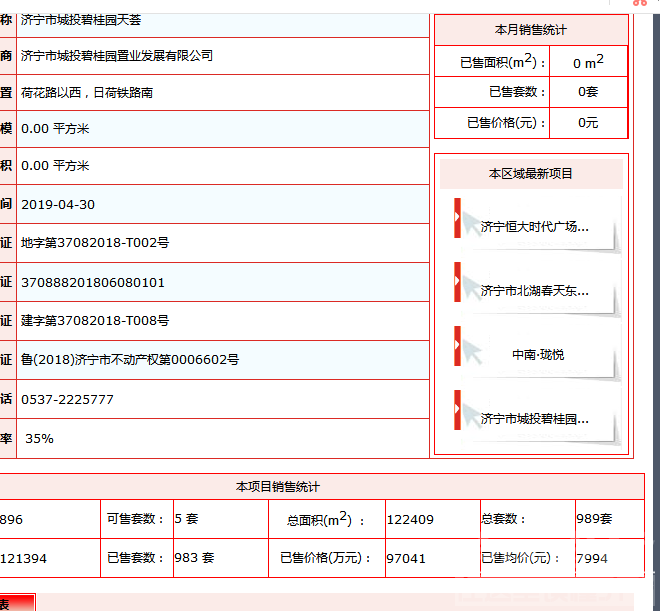Click the land permit 地字第37082018-T002号
Viewport: 660px width, 611px height.
[95, 243]
